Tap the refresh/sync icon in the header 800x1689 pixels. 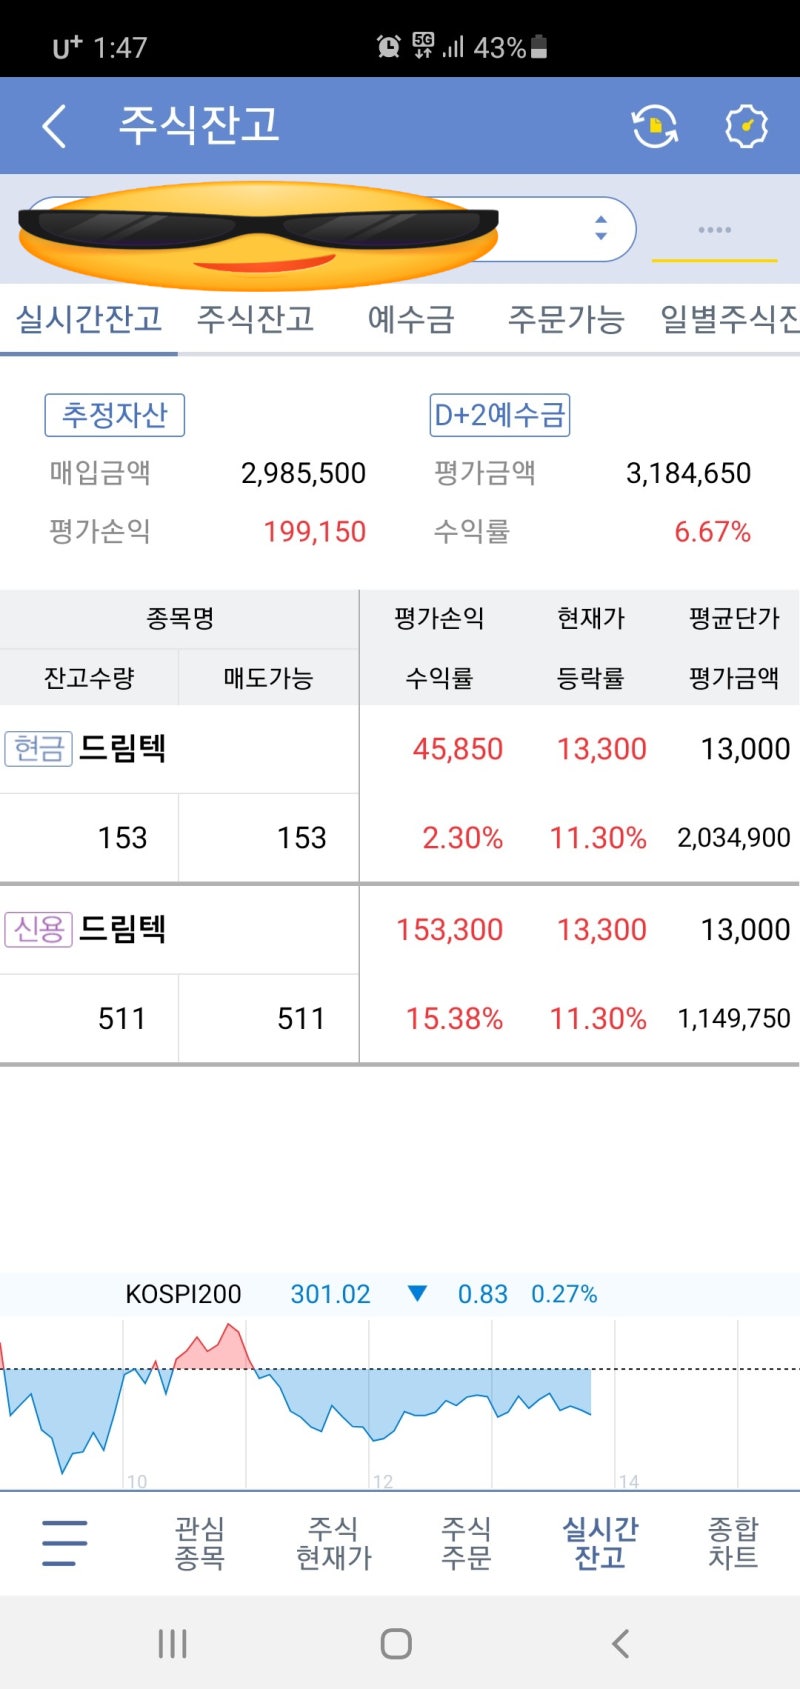pyautogui.click(x=655, y=125)
